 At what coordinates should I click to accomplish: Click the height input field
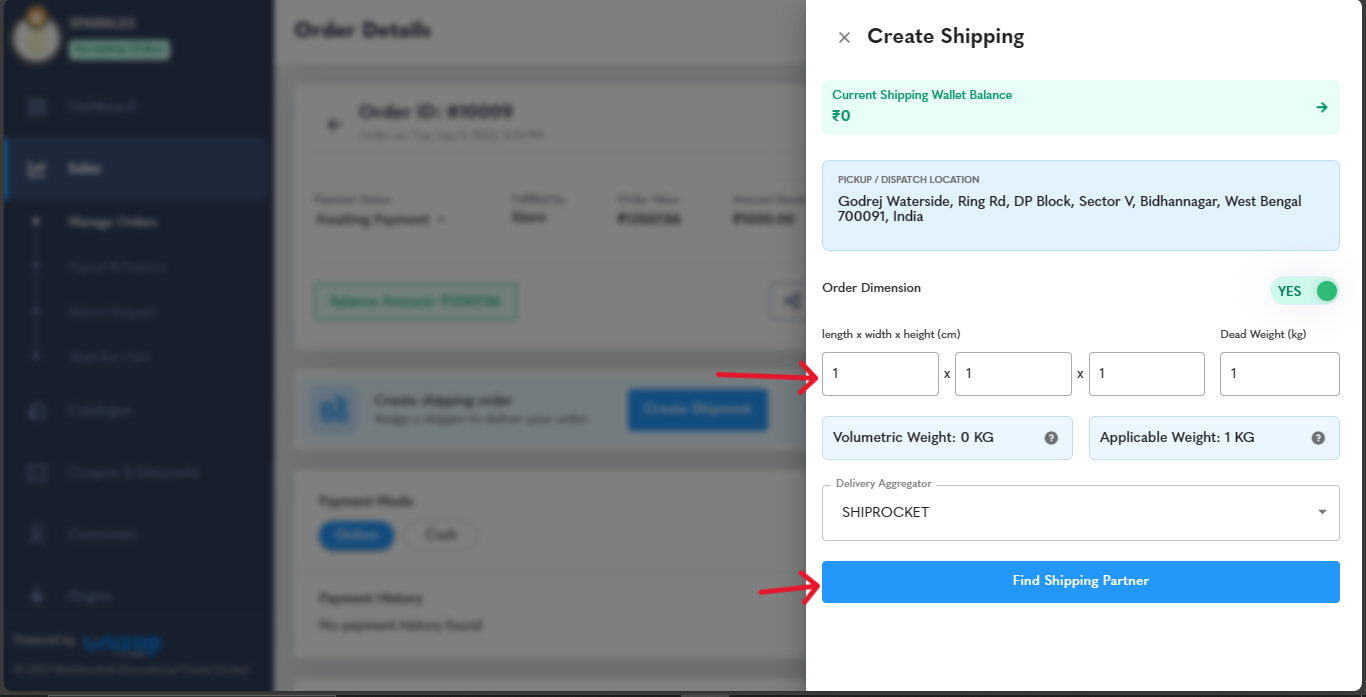click(x=1147, y=374)
